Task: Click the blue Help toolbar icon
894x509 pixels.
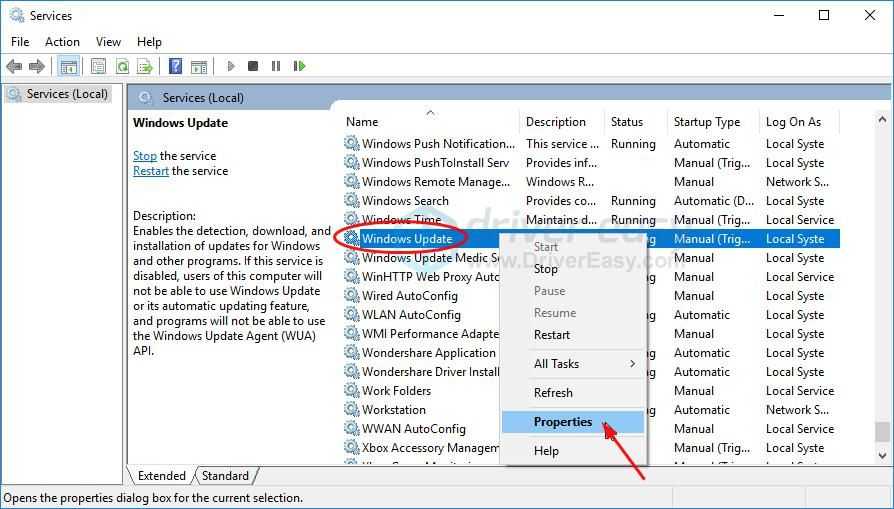Action: [x=176, y=67]
